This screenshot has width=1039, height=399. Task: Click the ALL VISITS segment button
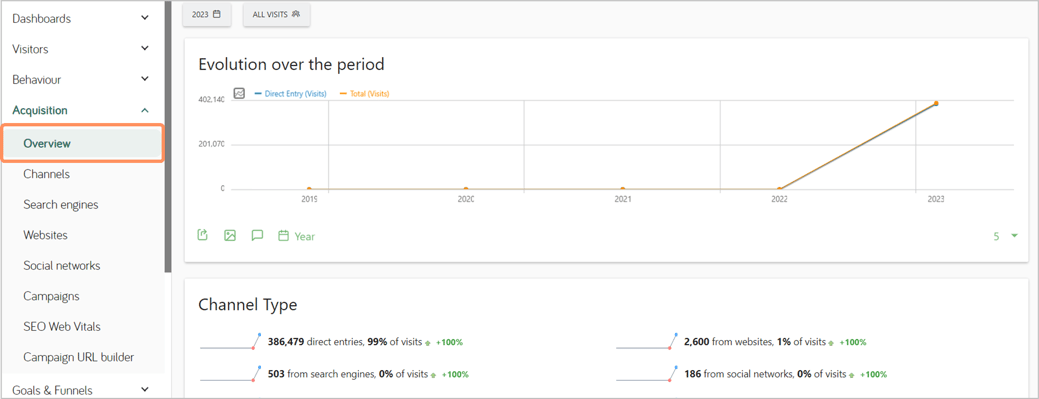tap(276, 14)
